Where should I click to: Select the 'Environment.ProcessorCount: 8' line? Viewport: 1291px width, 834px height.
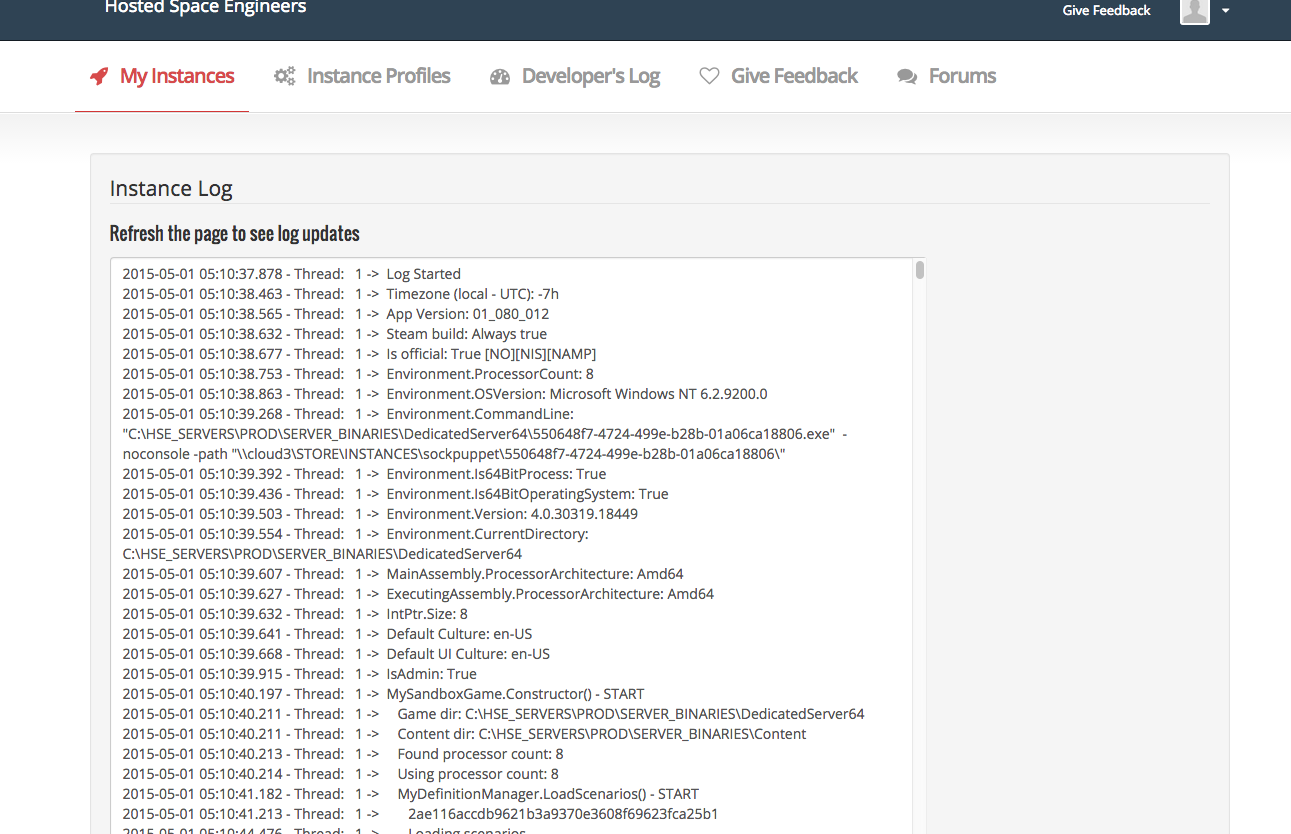[358, 374]
